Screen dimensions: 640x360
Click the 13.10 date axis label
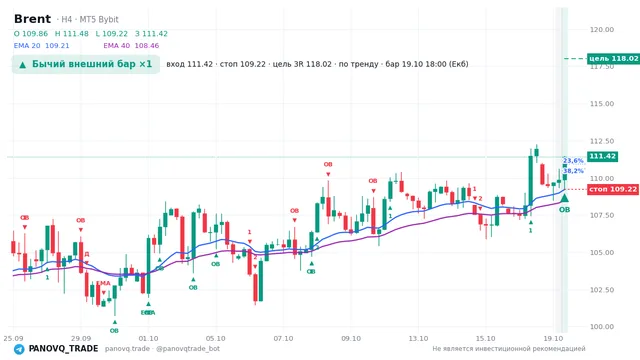(418, 339)
